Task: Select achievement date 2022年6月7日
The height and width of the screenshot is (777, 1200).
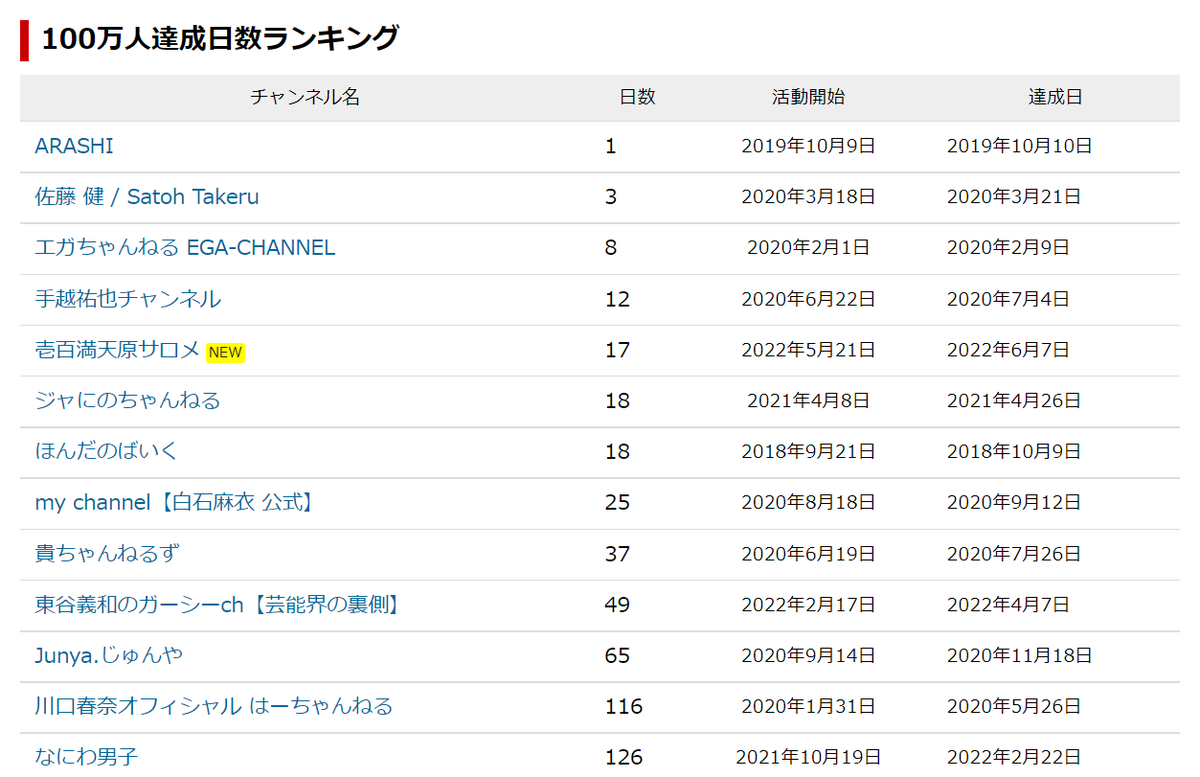Action: [1008, 350]
